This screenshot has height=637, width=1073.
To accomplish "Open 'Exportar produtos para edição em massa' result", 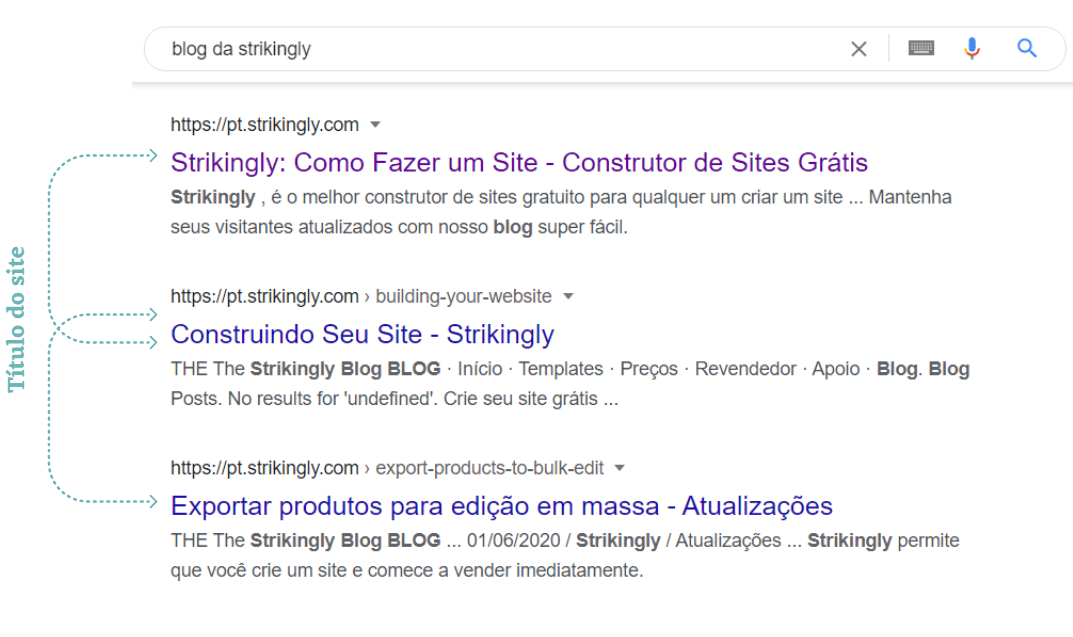I will tap(501, 506).
